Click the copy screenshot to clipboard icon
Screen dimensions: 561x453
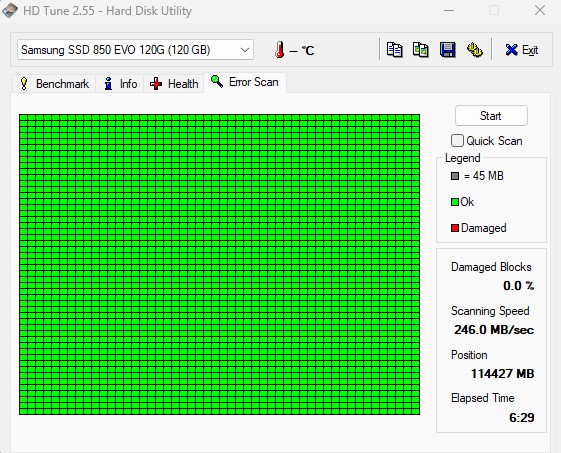[421, 50]
